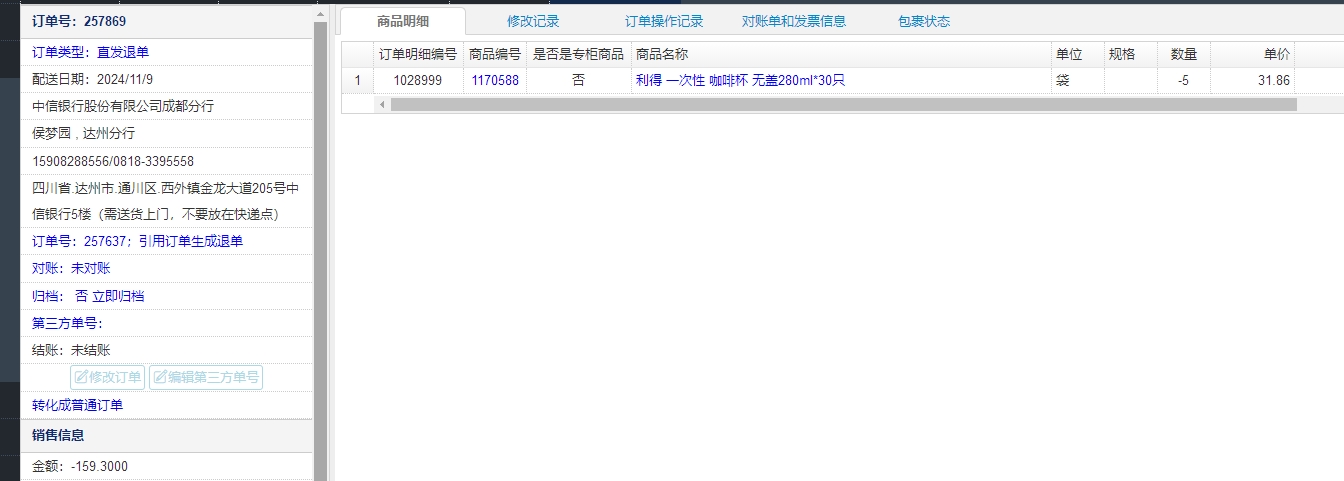The width and height of the screenshot is (1344, 481).
Task: Click the 对账: 未对账 status
Action: point(71,268)
